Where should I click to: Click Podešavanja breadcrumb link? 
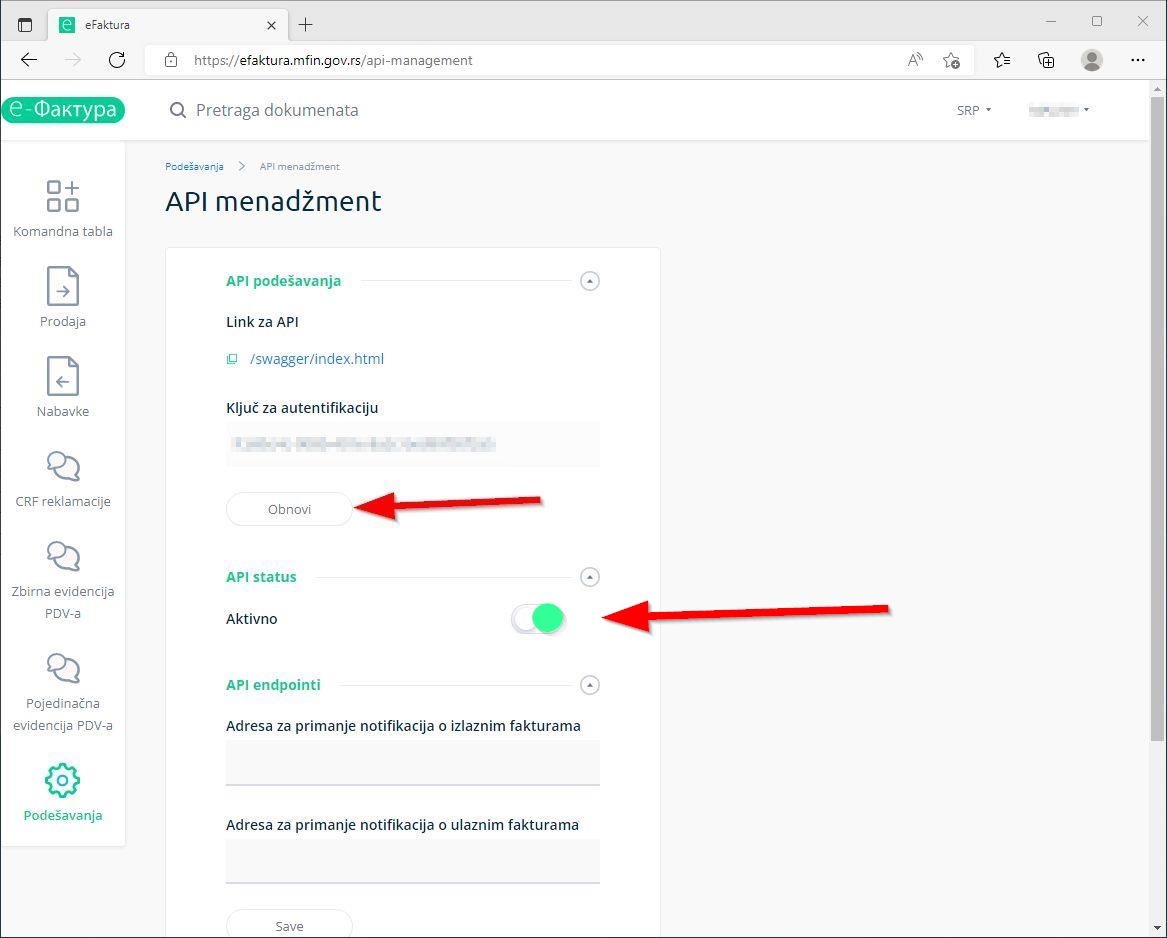pyautogui.click(x=194, y=166)
